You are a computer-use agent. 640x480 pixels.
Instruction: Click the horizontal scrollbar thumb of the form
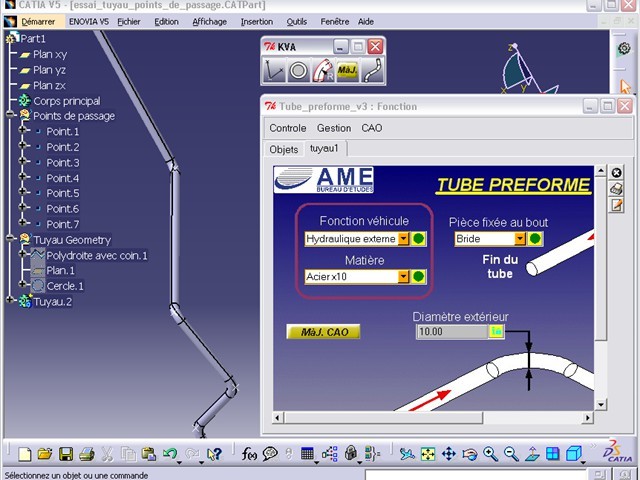pyautogui.click(x=384, y=418)
